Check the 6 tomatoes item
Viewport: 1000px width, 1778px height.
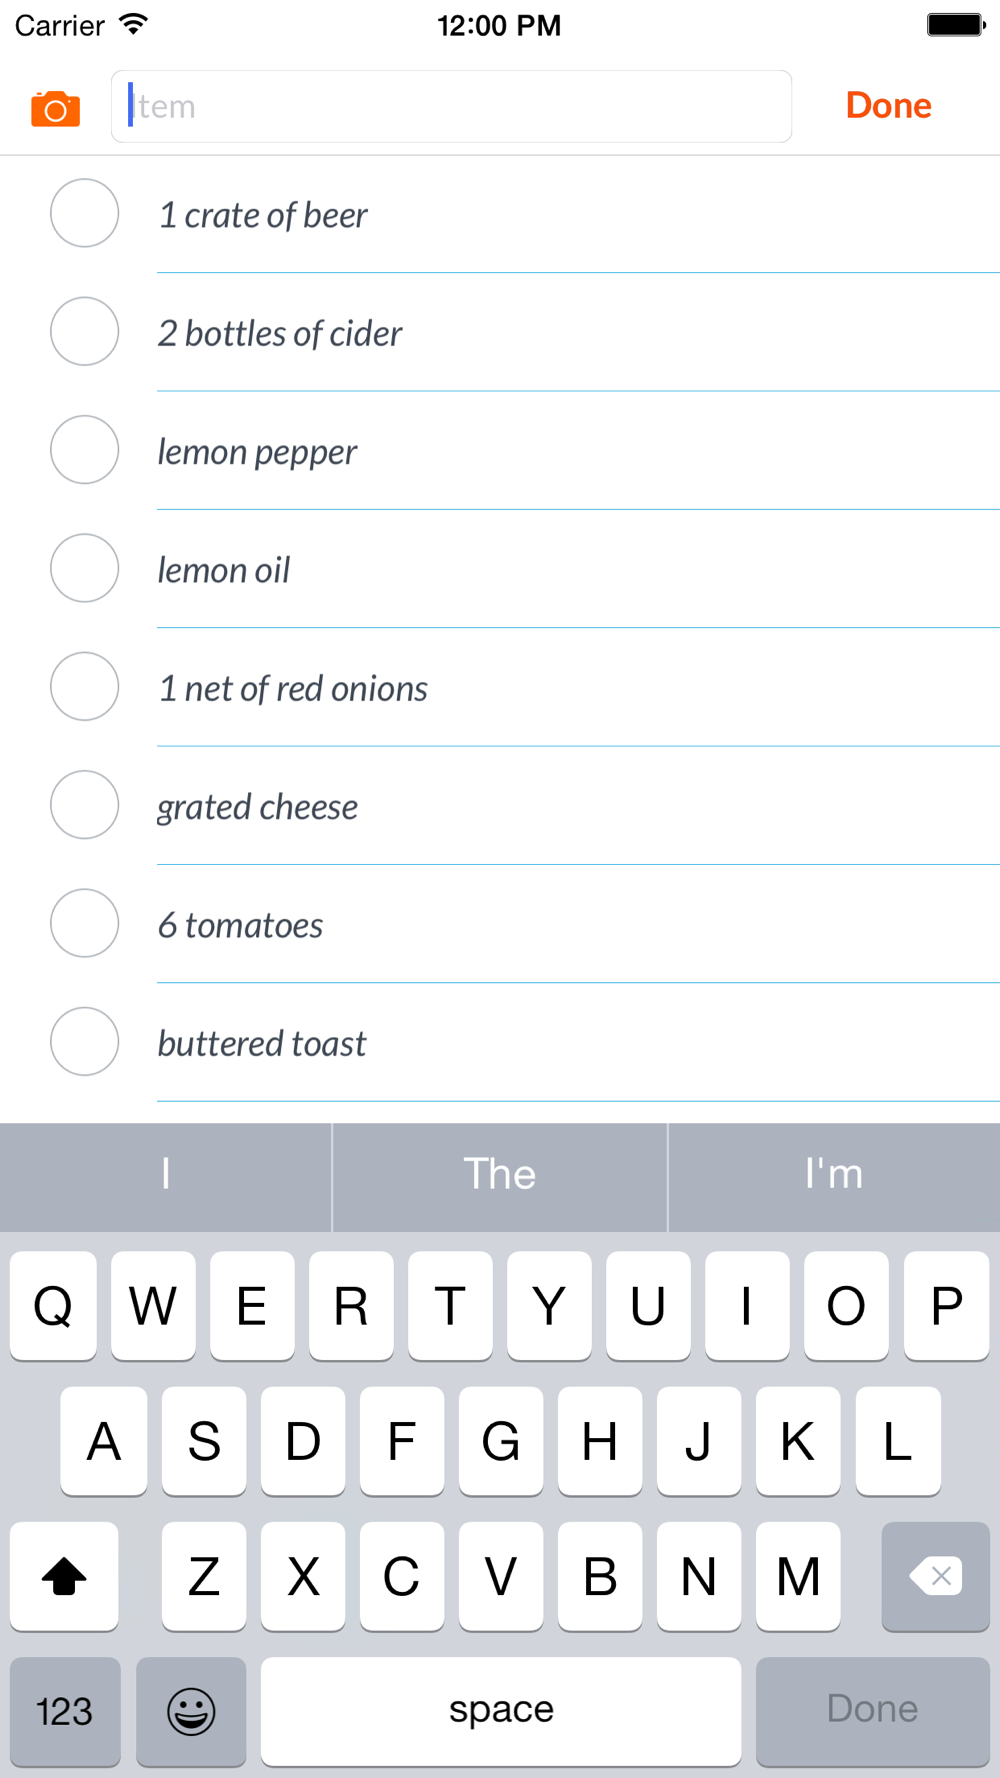[x=85, y=923]
